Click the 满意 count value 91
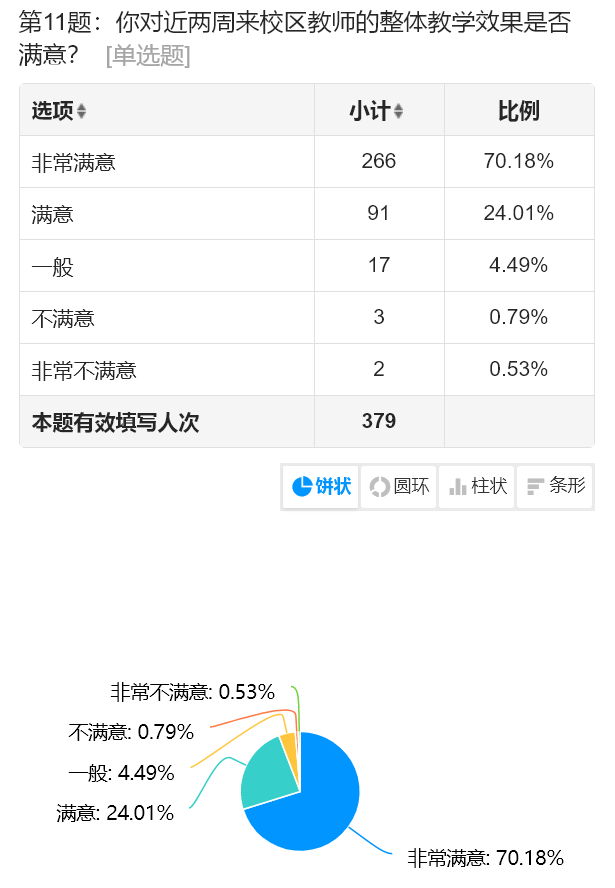 click(x=379, y=213)
